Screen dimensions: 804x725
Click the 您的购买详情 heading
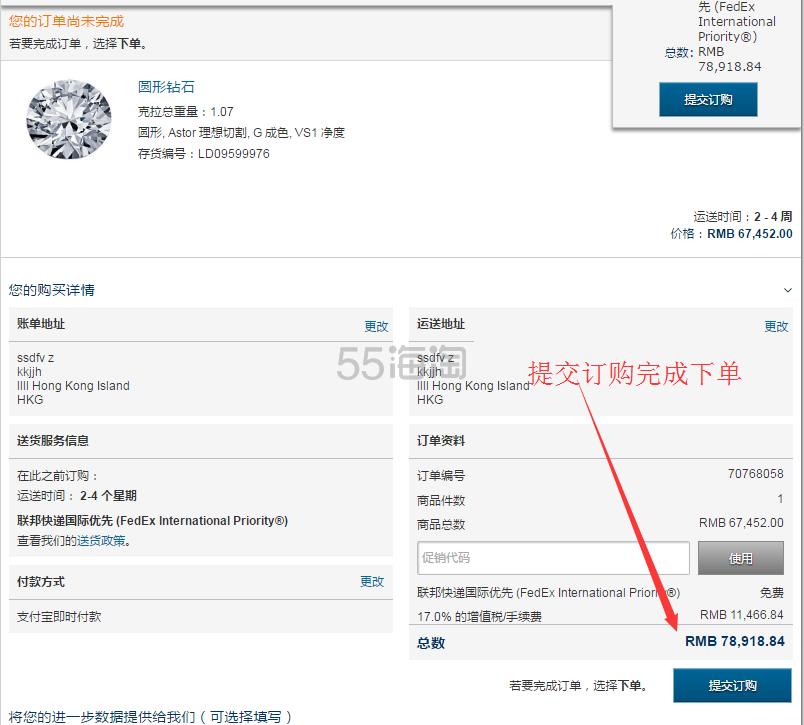pyautogui.click(x=52, y=290)
